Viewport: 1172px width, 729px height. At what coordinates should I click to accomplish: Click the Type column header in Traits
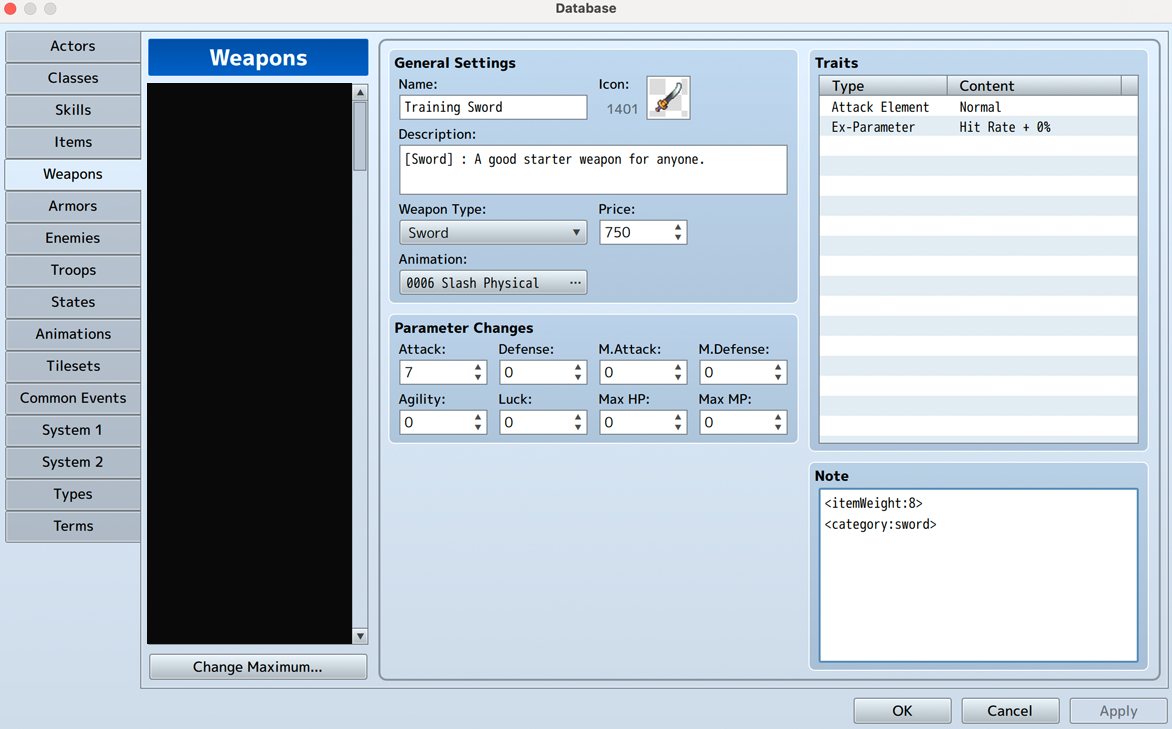(x=883, y=86)
